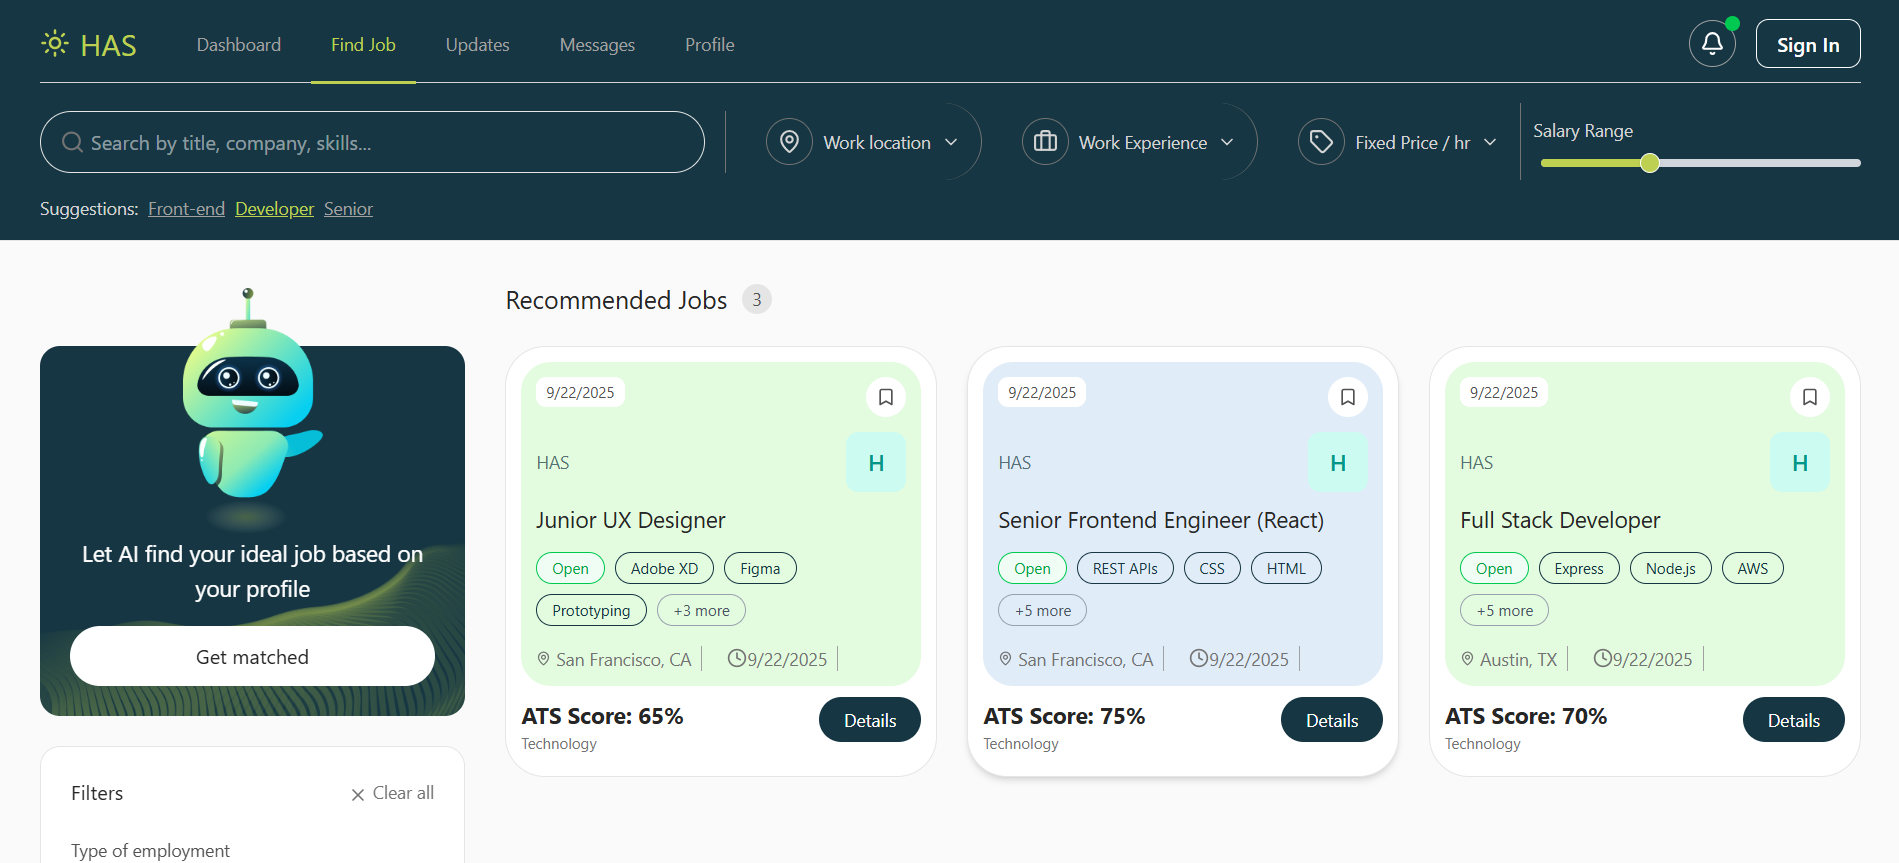Click the notification bell icon
Viewport: 1899px width, 863px height.
(x=1712, y=44)
